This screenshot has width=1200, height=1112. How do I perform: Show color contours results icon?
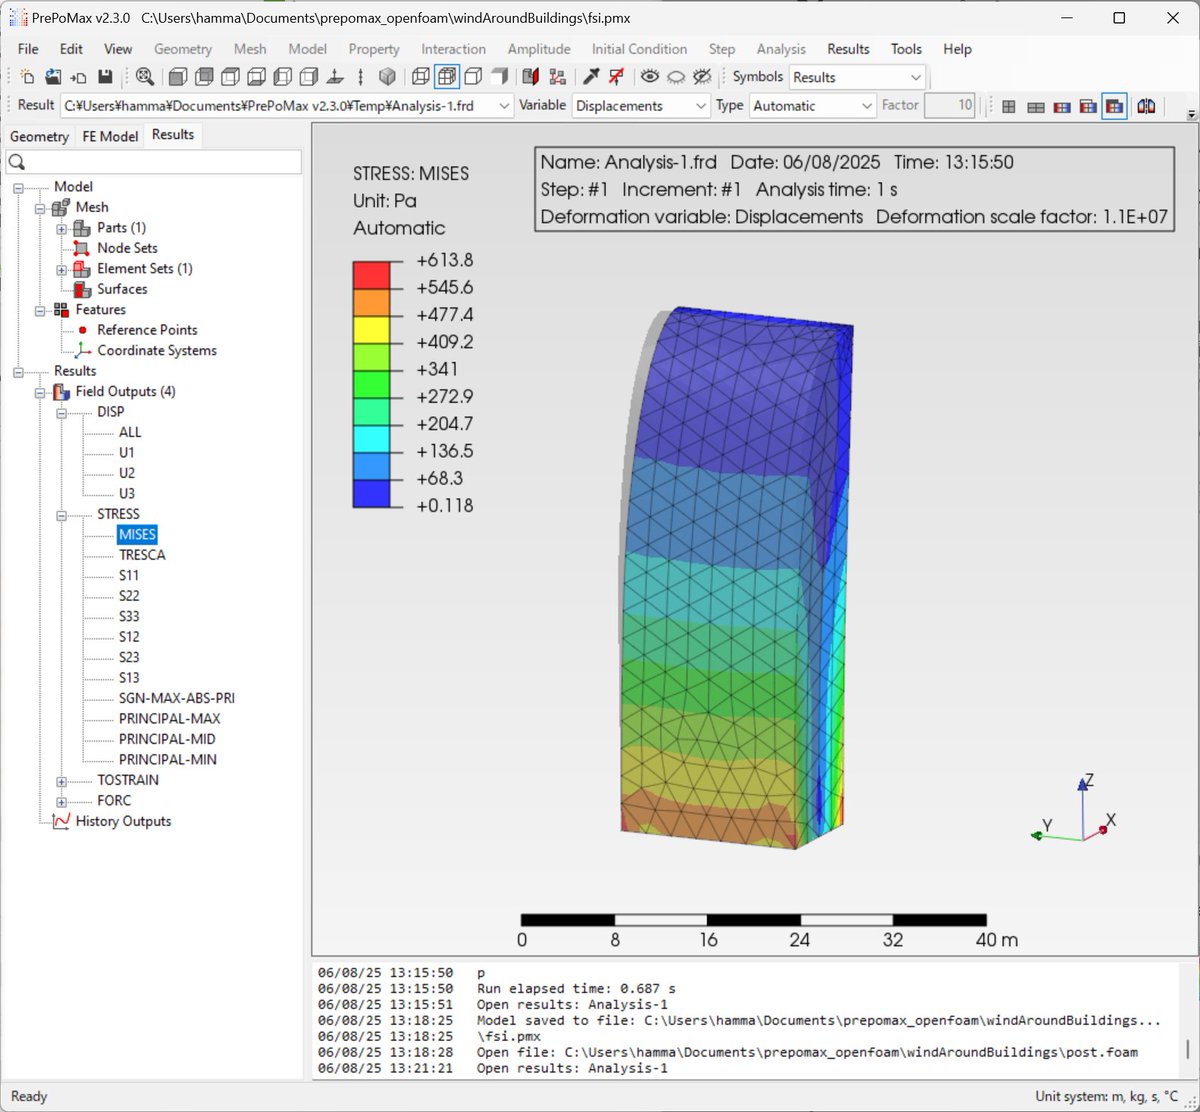pyautogui.click(x=1062, y=106)
